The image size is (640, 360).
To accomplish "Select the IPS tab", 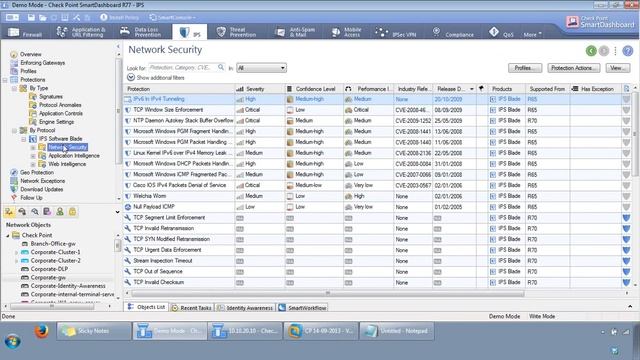I will pyautogui.click(x=190, y=32).
